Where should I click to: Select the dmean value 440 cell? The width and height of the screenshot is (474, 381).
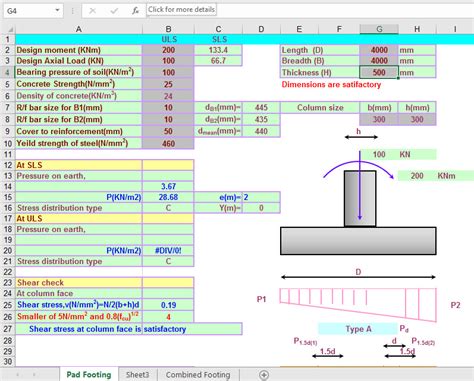tap(261, 131)
